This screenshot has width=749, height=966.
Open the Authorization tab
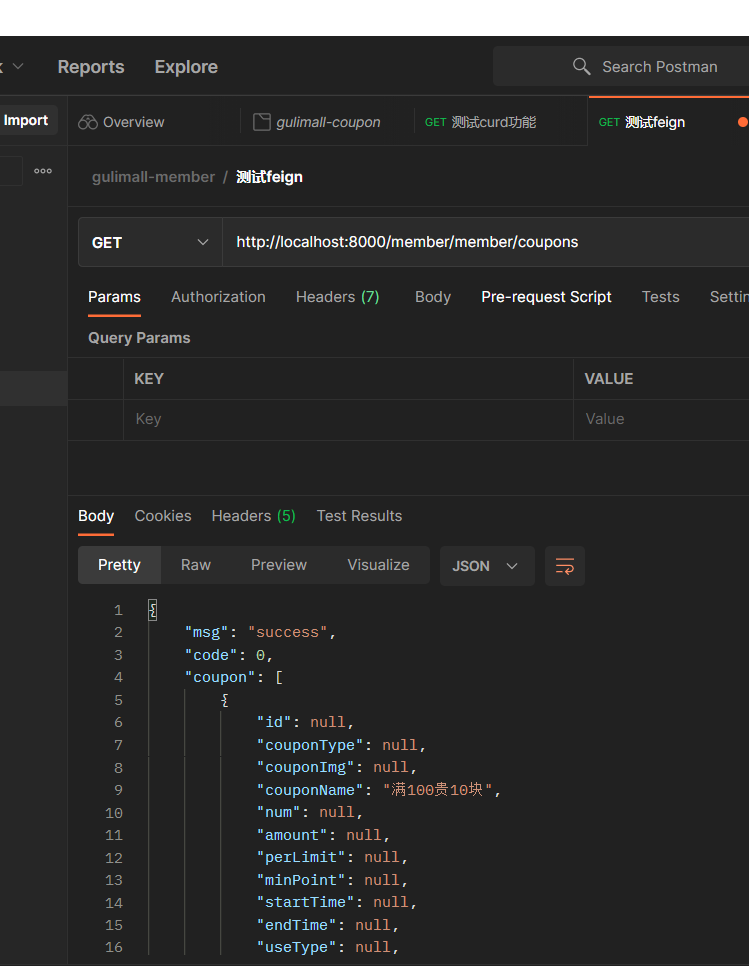[218, 297]
